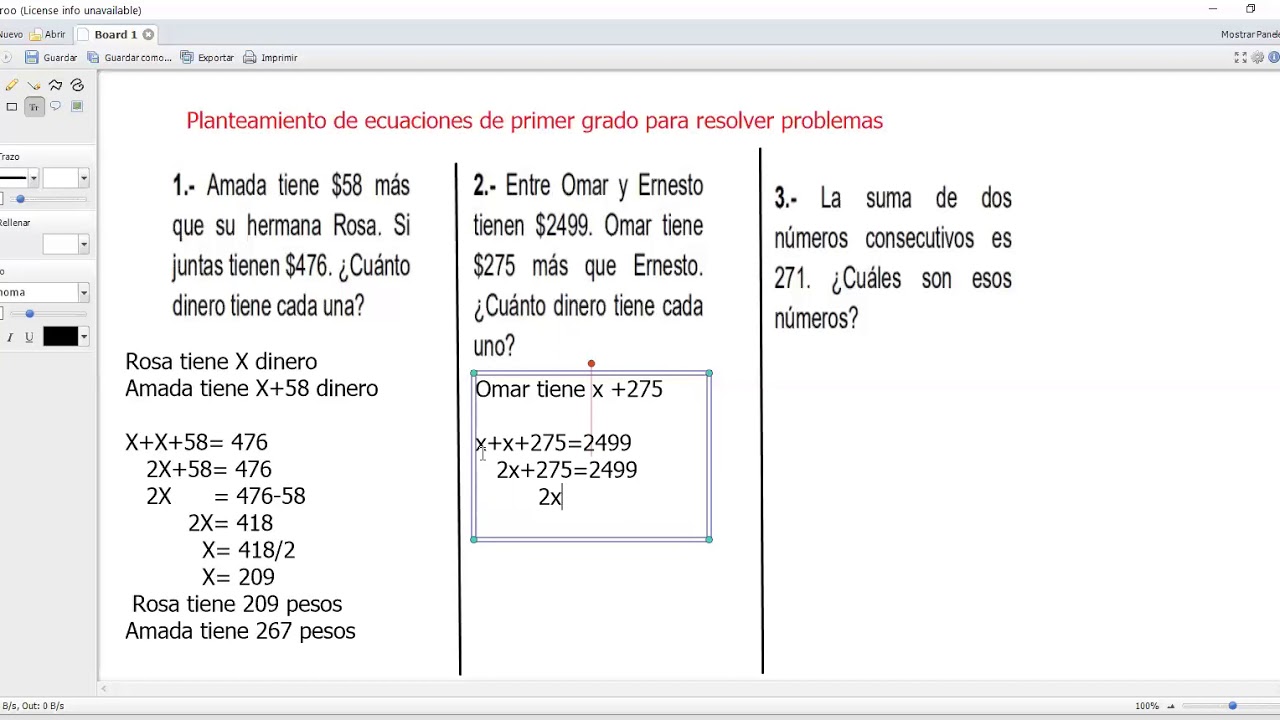Click the Guardar como... label
Screen dimensions: 1280x720
(138, 58)
